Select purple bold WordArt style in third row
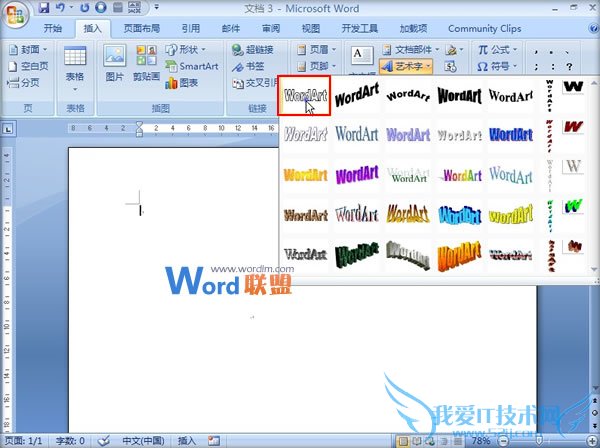600x448 pixels. click(x=357, y=175)
